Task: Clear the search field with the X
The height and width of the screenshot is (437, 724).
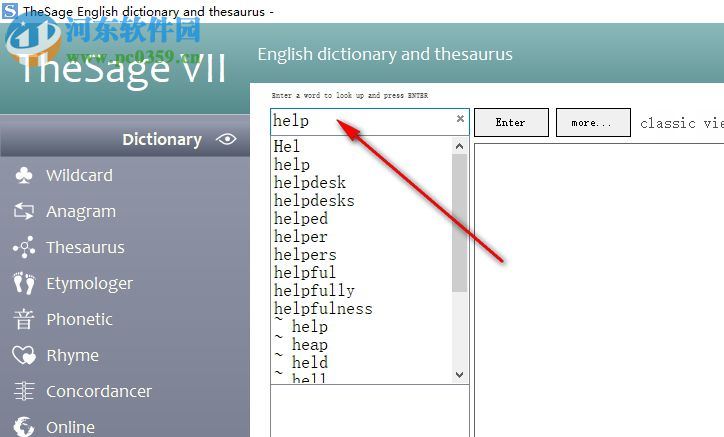Action: coord(460,119)
